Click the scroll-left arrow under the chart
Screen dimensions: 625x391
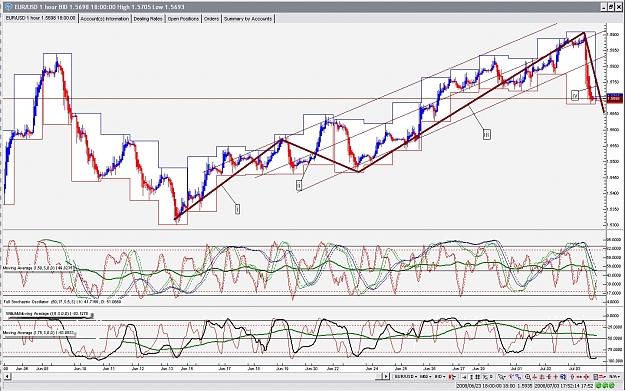[x=7, y=377]
